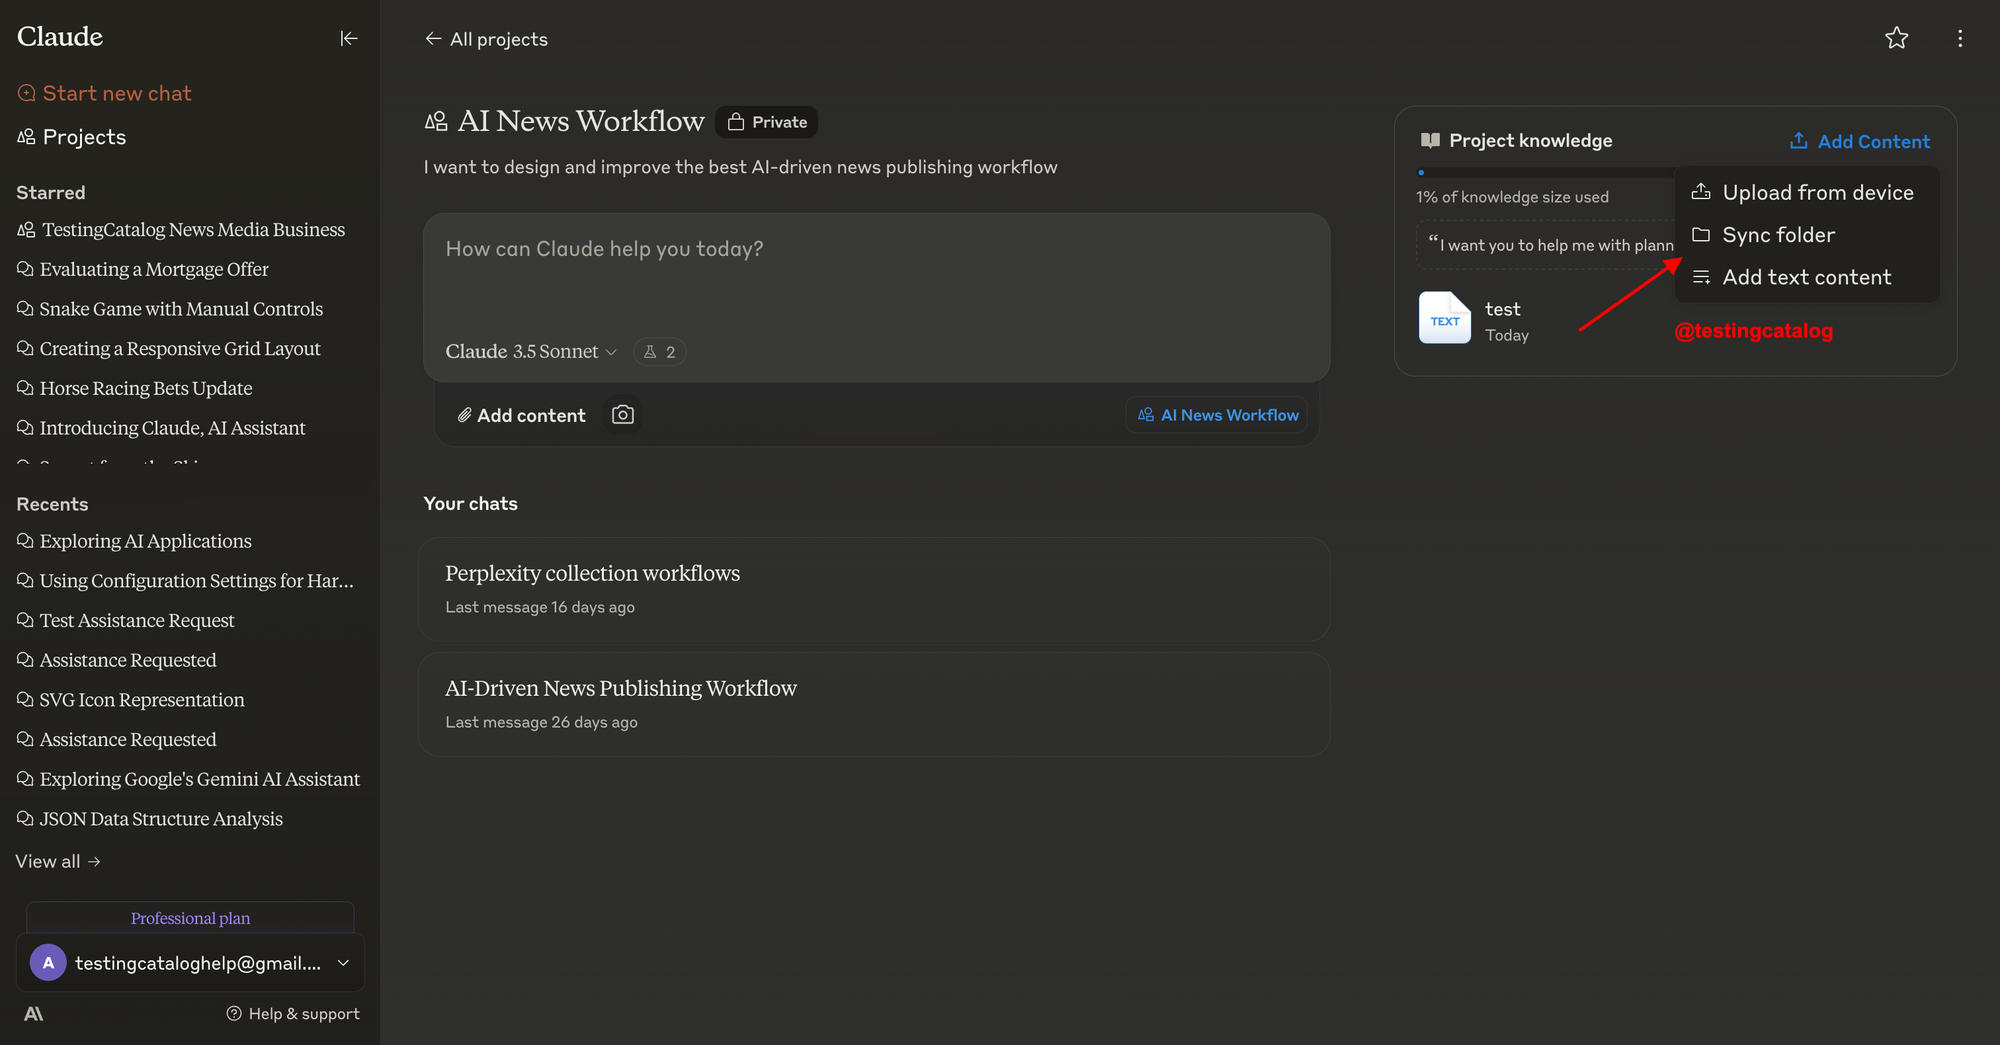Click Start new chat
This screenshot has width=2000, height=1045.
(104, 93)
